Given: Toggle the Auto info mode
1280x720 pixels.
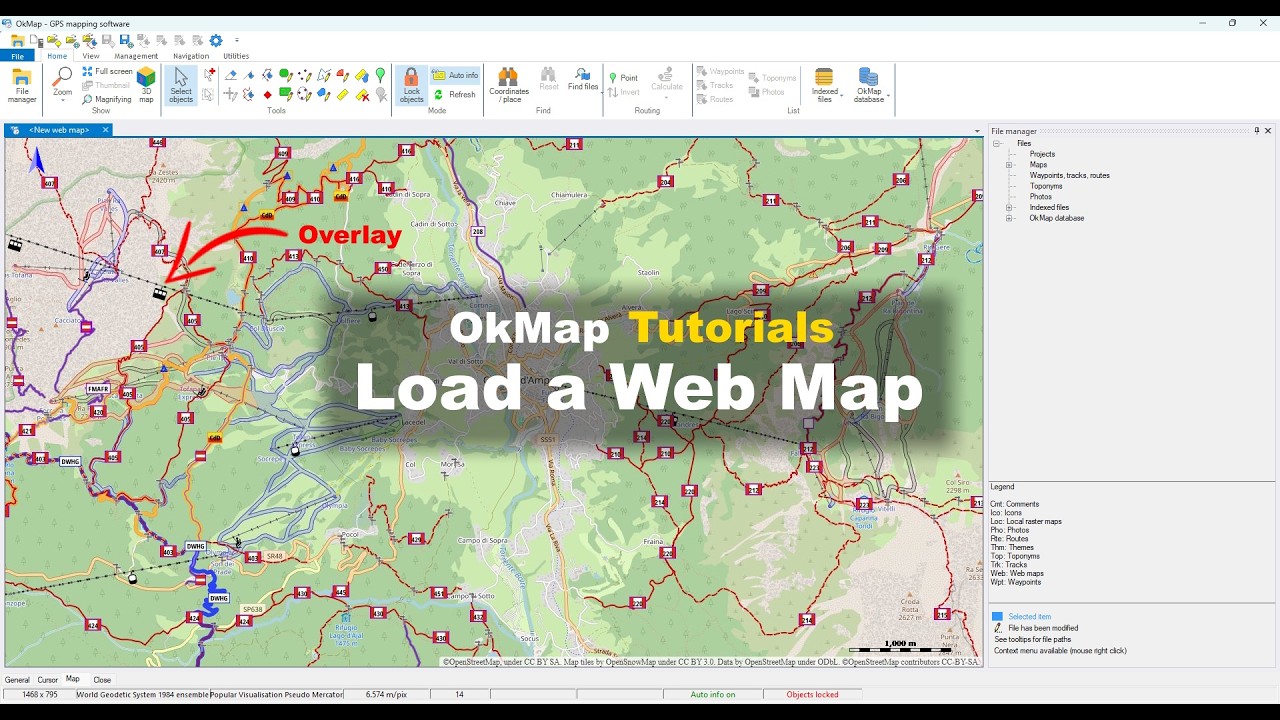Looking at the screenshot, I should 455,75.
